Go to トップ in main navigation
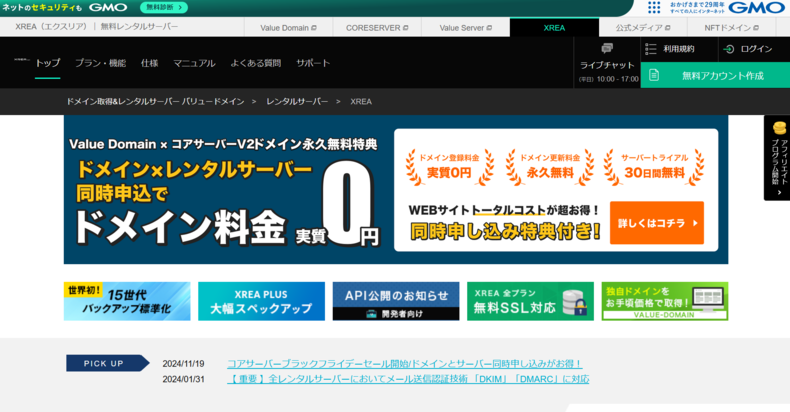Viewport: 790px width, 412px height. [47, 63]
